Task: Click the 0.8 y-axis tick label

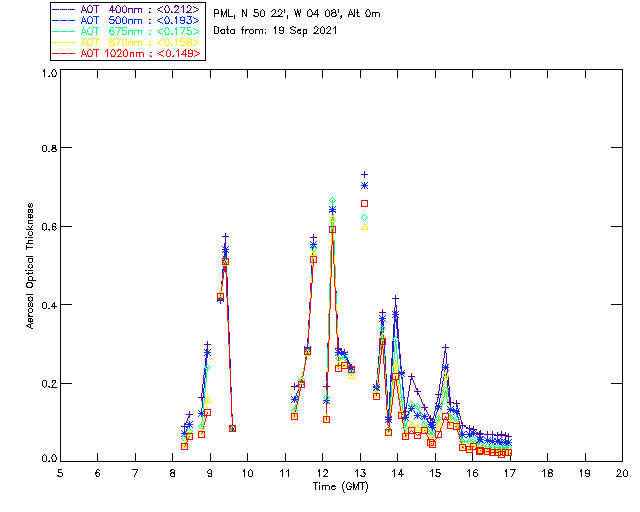Action: click(49, 148)
